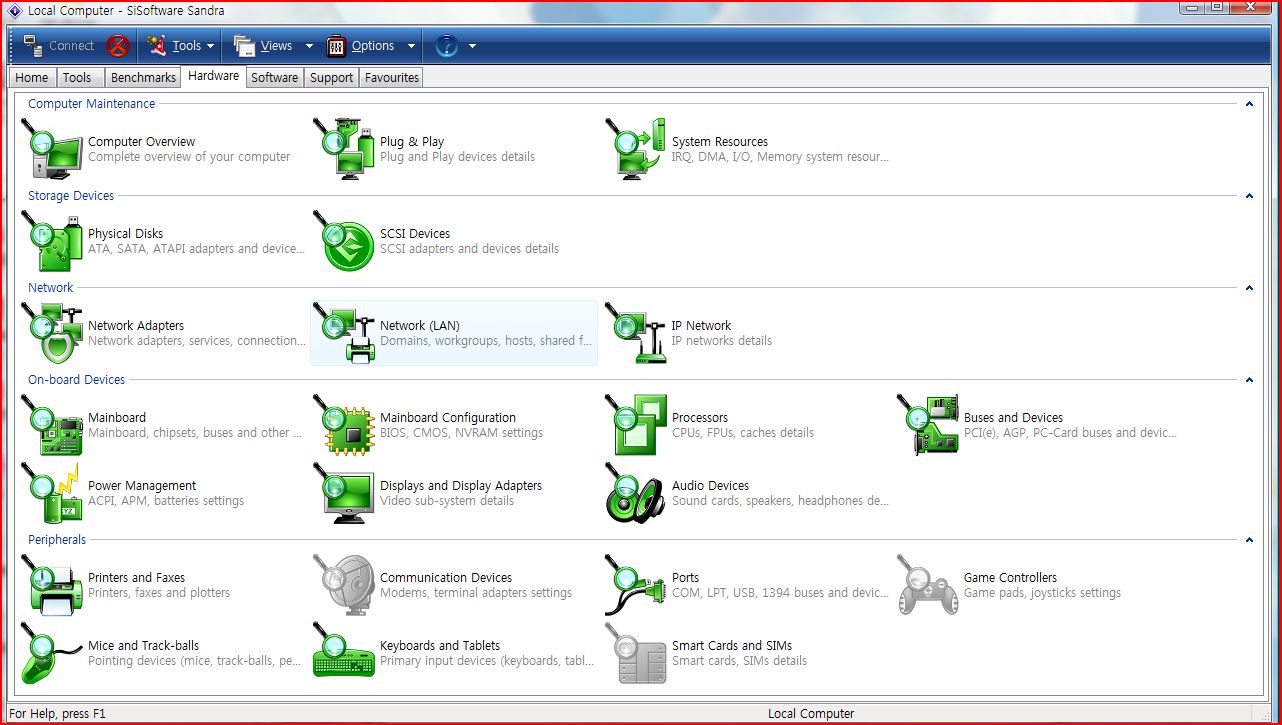This screenshot has height=725, width=1282.
Task: Open the Buses and Devices icon
Action: 928,425
